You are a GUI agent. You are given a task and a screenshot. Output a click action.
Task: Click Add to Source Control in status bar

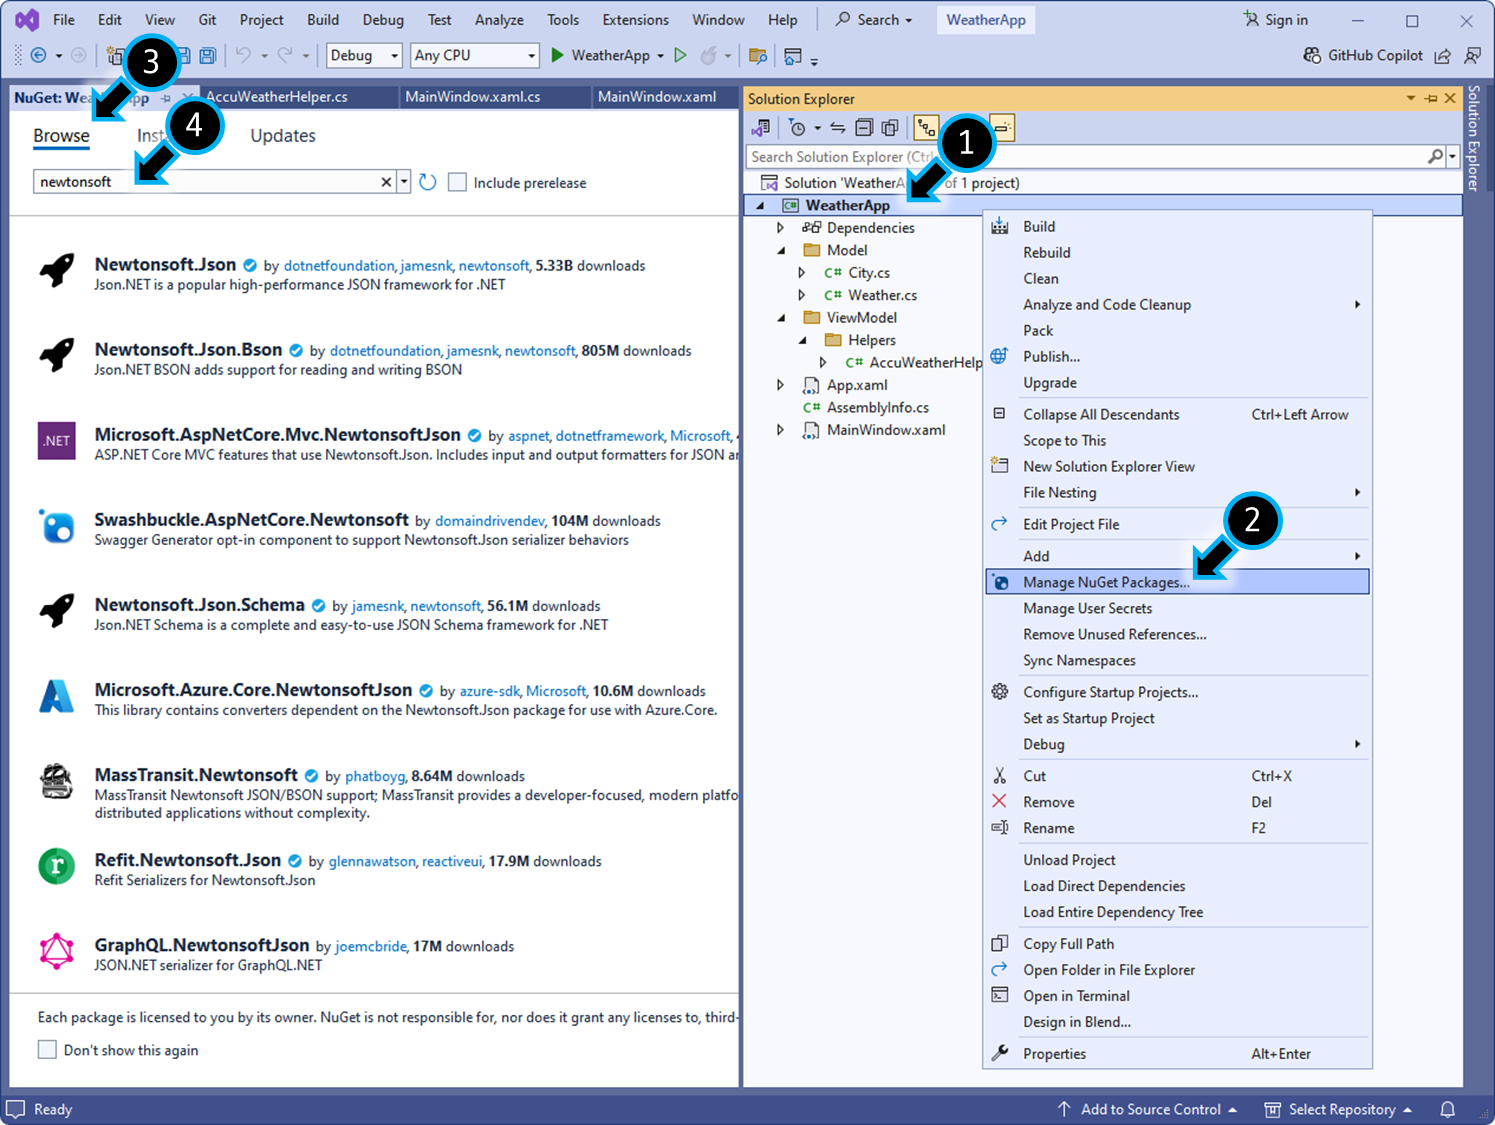1148,1109
